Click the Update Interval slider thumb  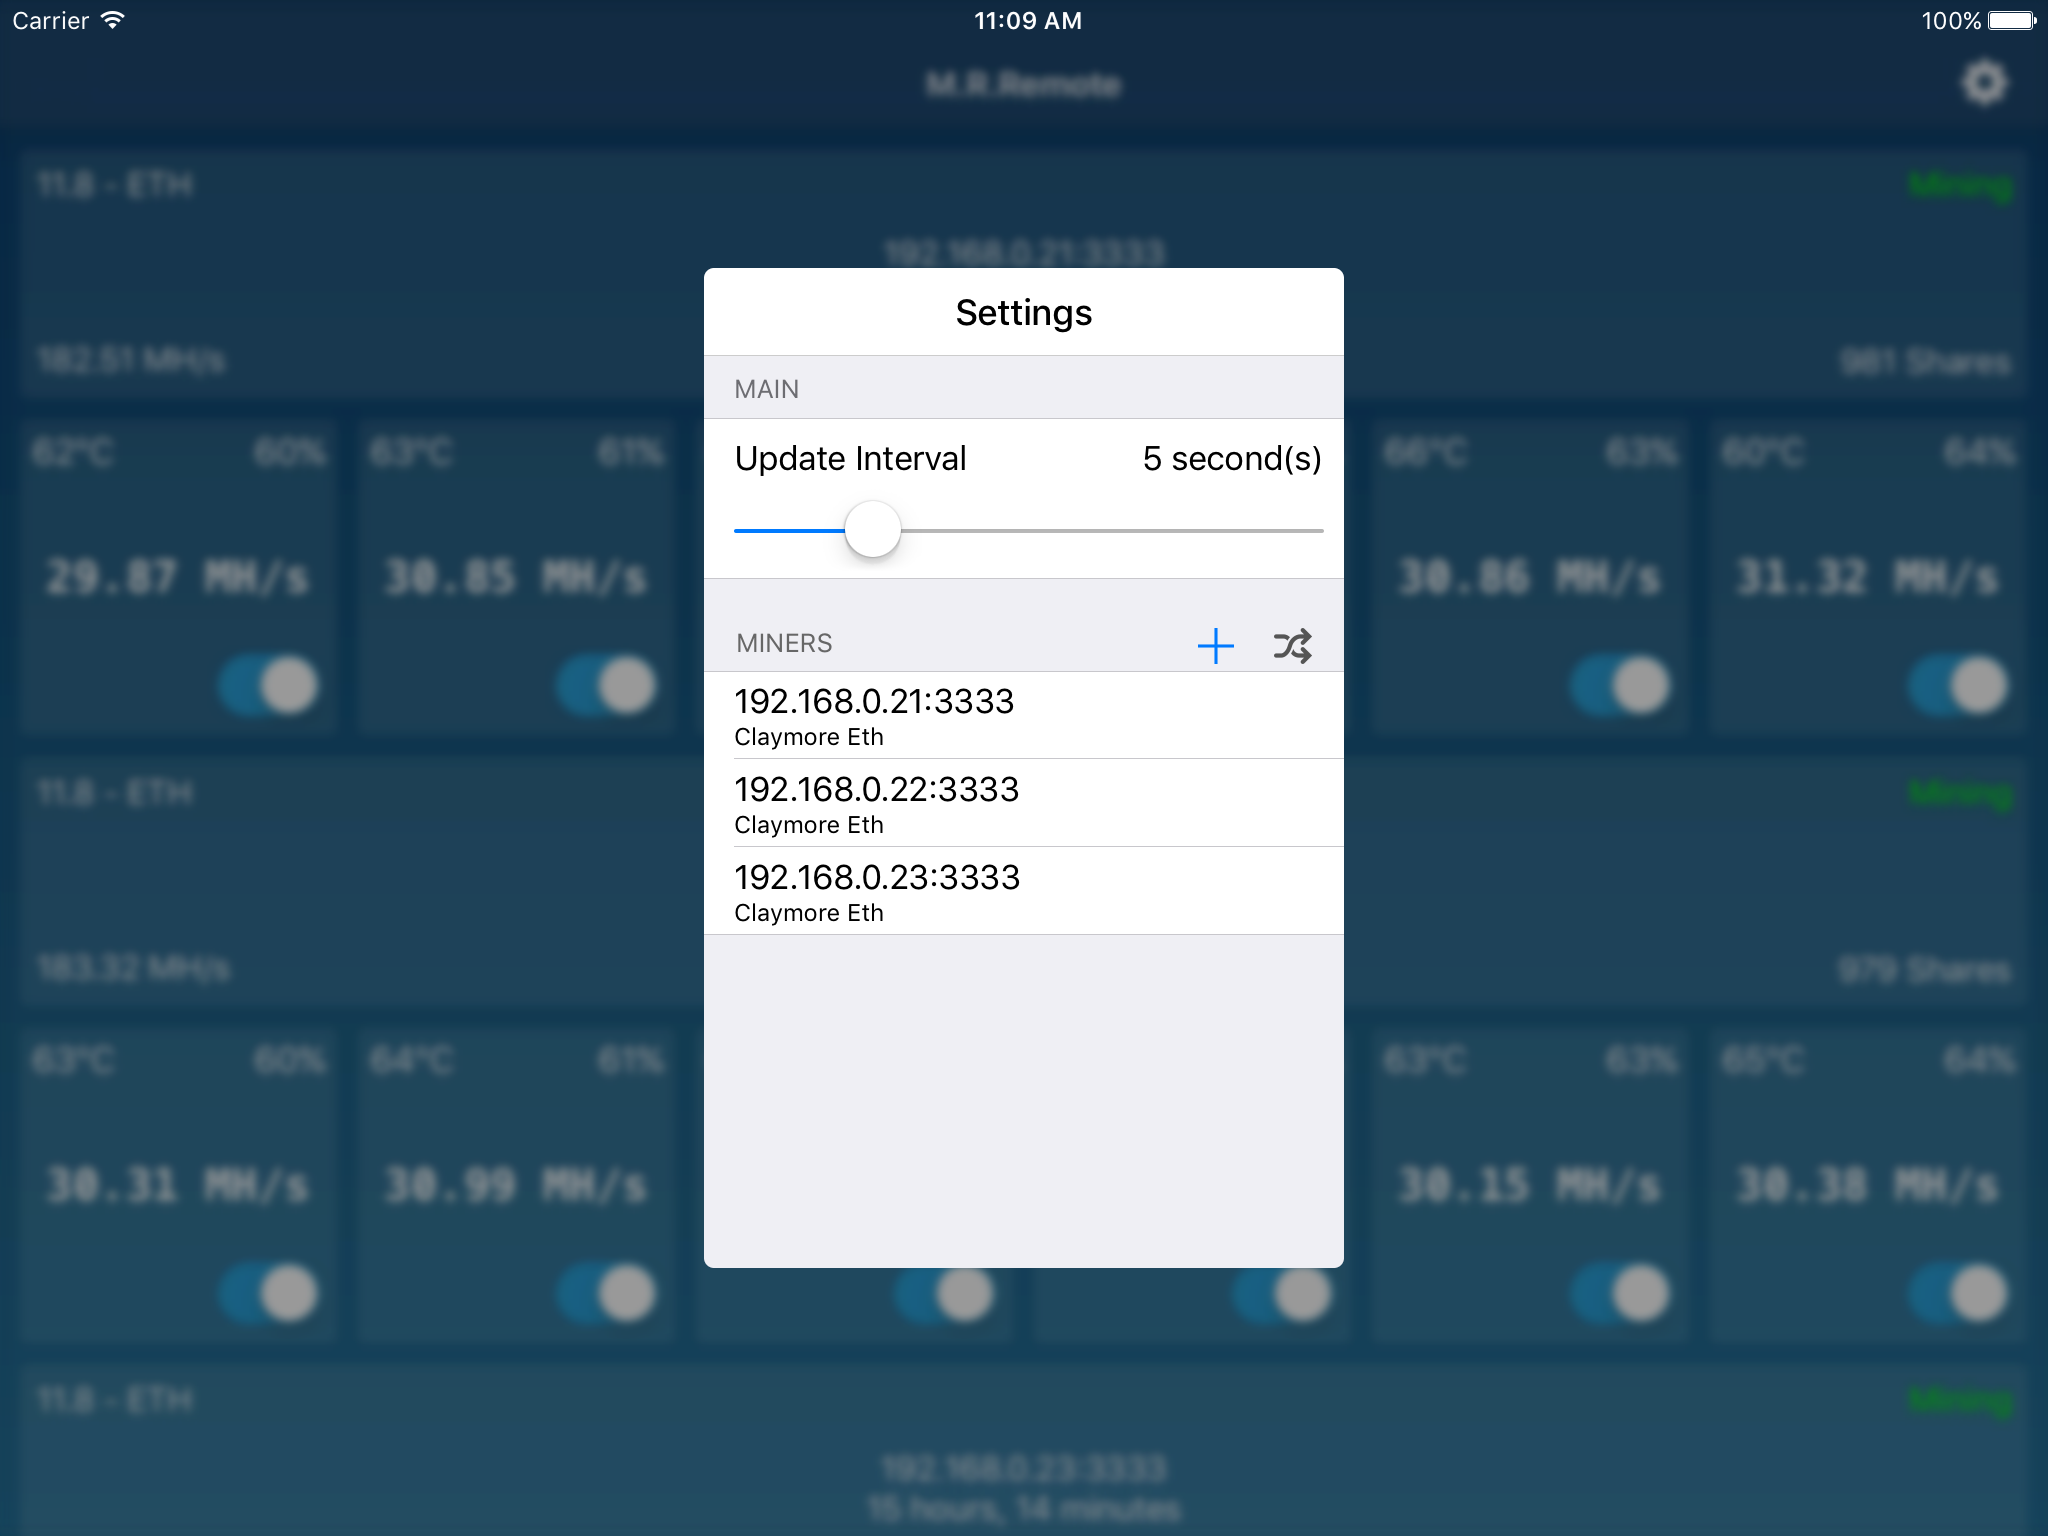pyautogui.click(x=872, y=530)
